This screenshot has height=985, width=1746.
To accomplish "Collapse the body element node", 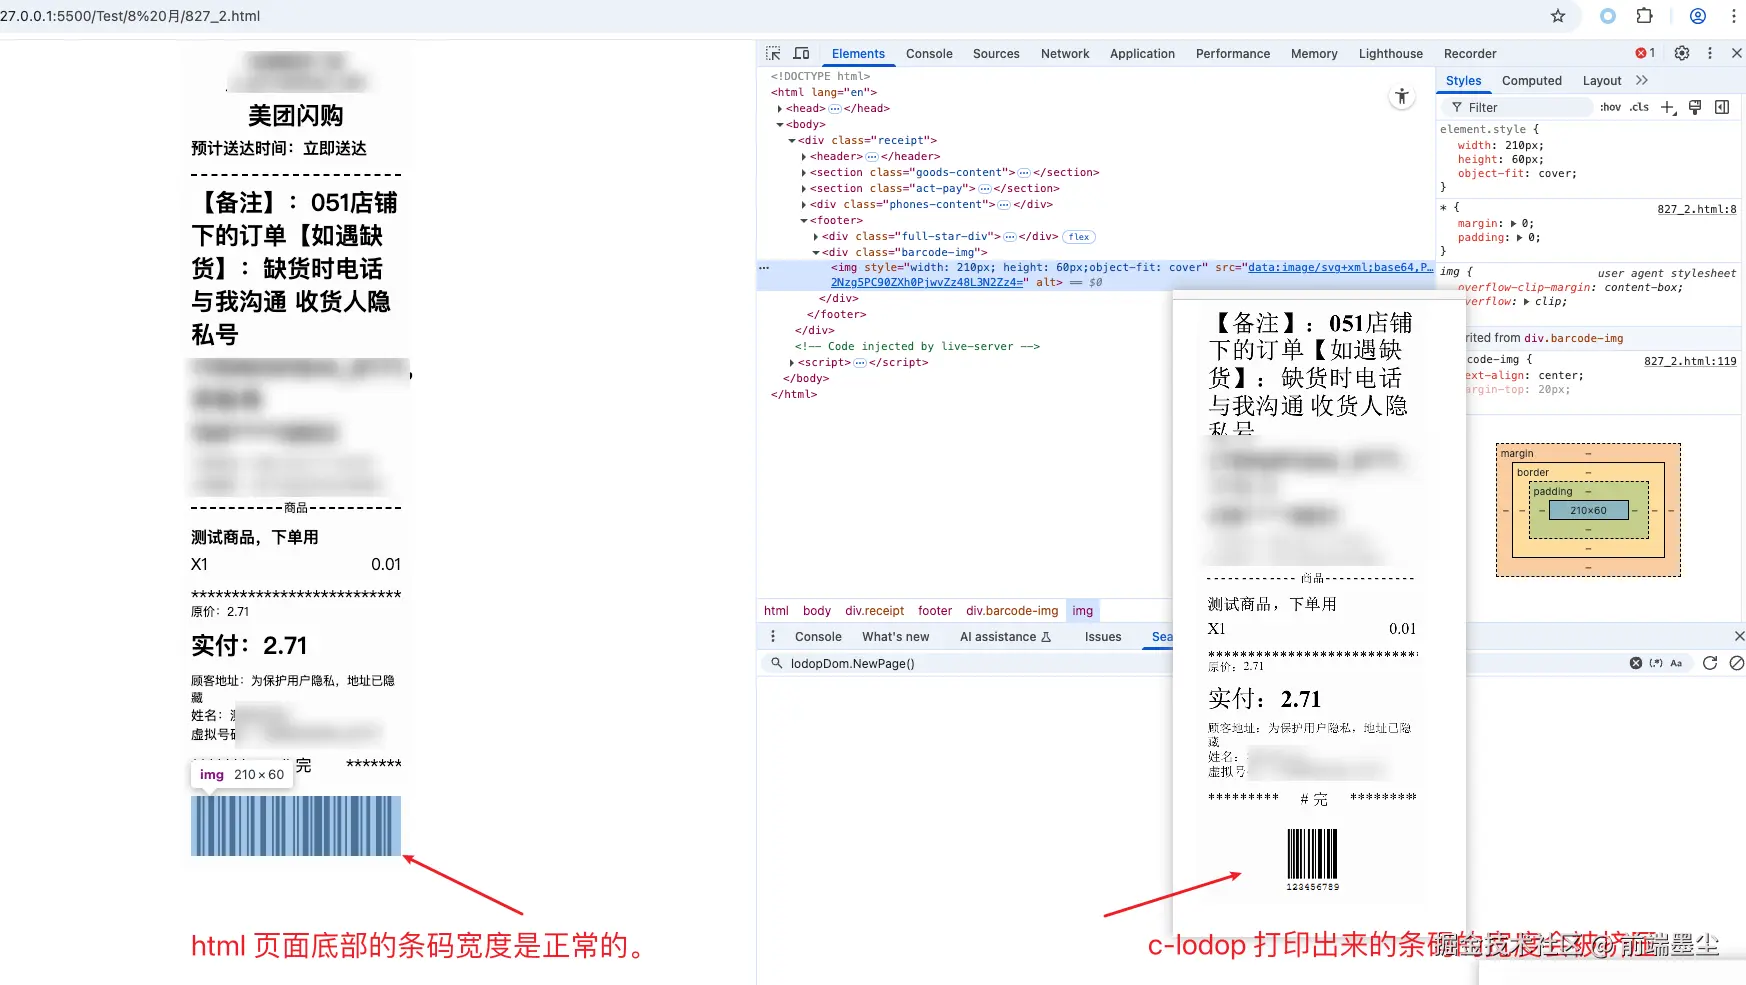I will pyautogui.click(x=780, y=125).
